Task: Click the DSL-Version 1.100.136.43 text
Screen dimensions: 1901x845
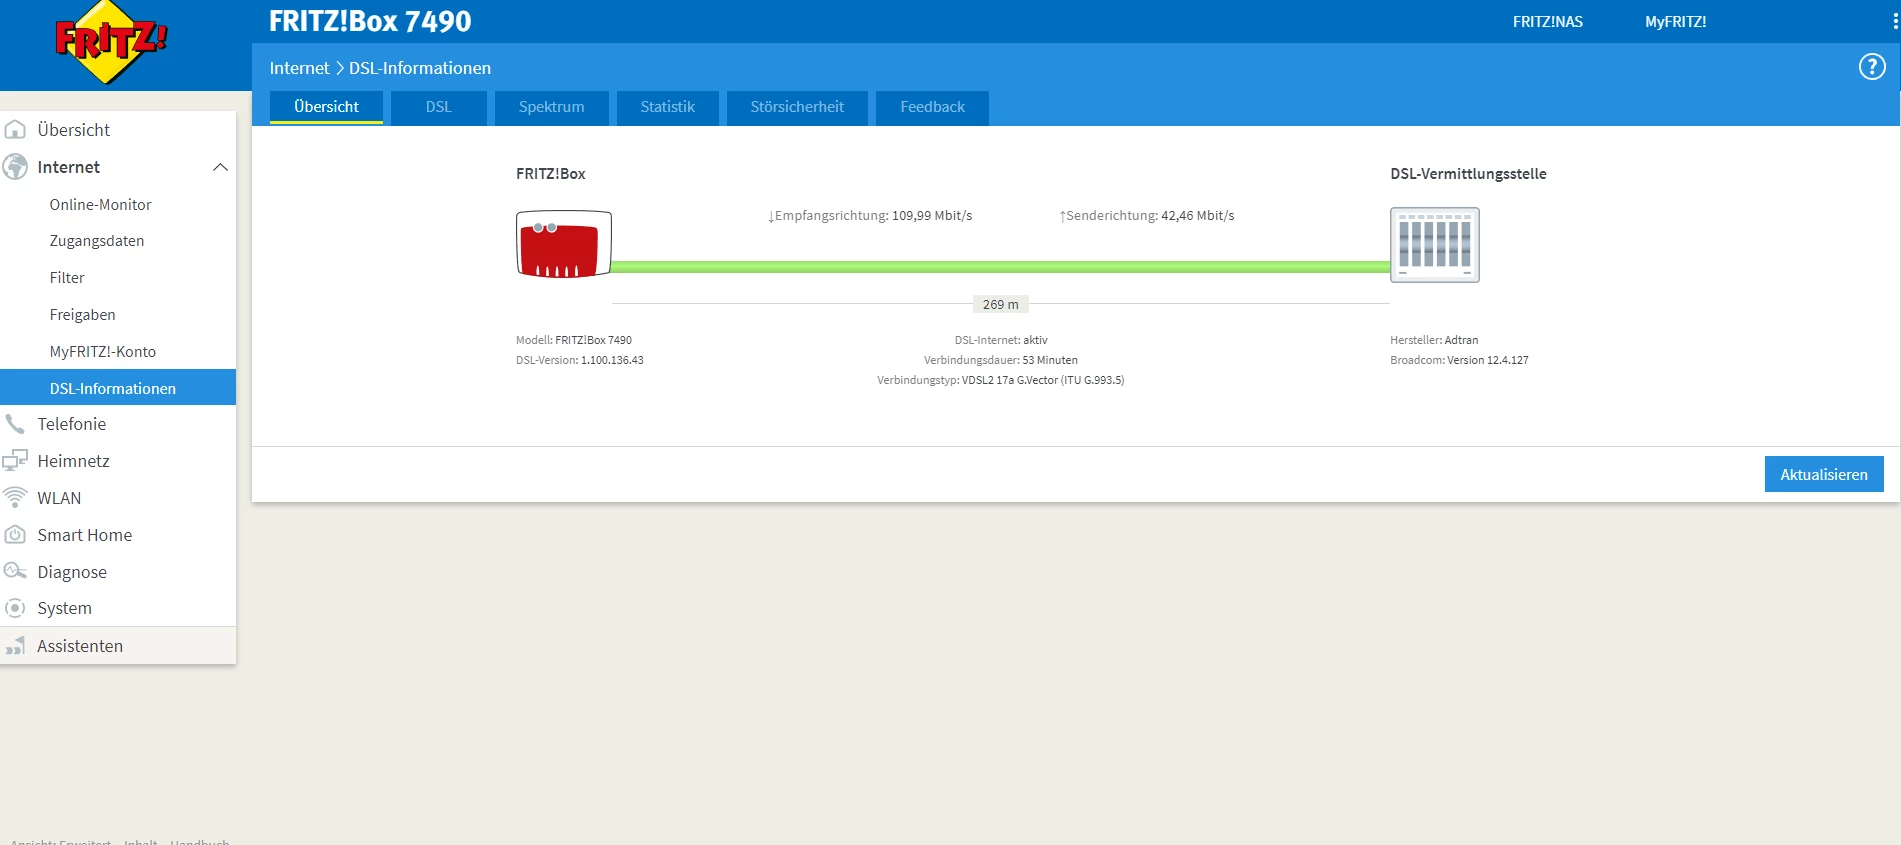Action: [580, 360]
